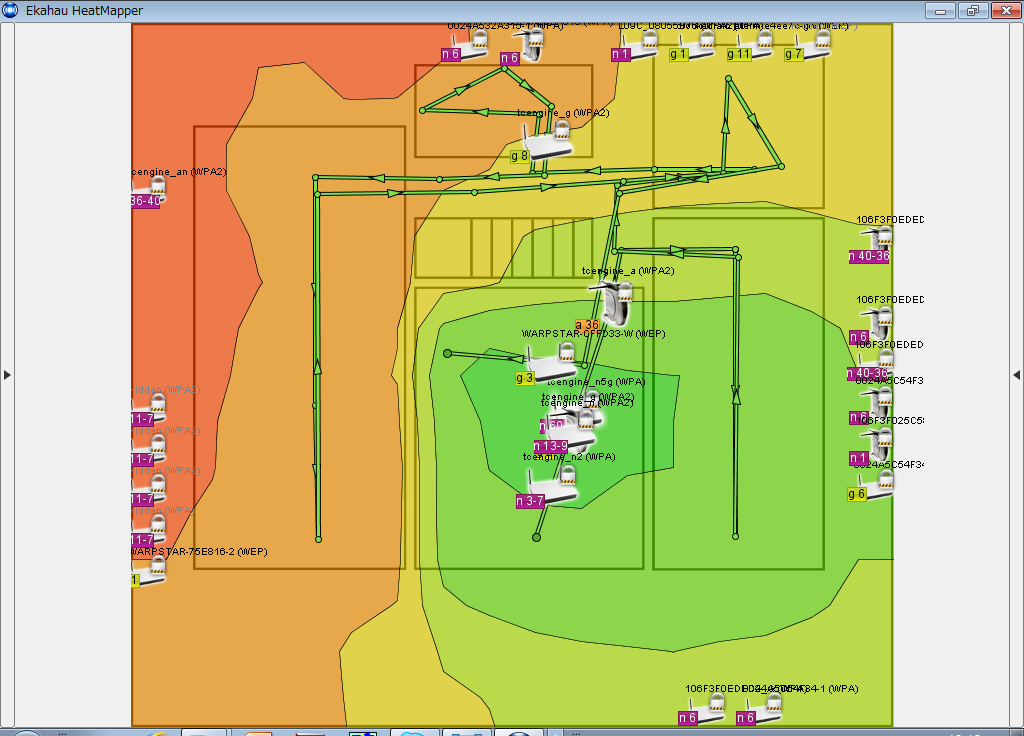Click the 'tcengine_n5g (WPA)' network label

pos(596,381)
